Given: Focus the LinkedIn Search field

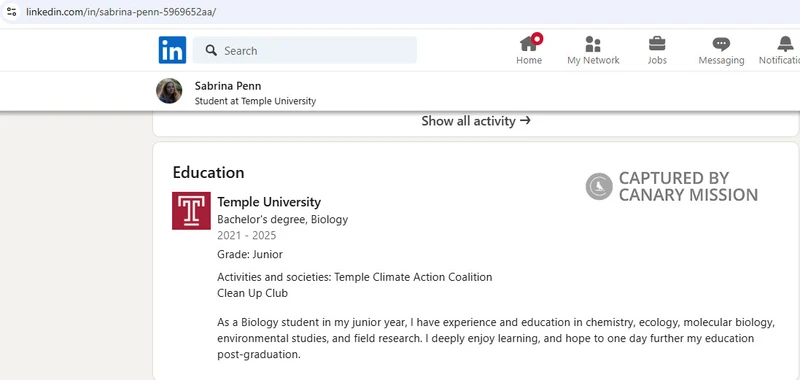Looking at the screenshot, I should pyautogui.click(x=305, y=50).
